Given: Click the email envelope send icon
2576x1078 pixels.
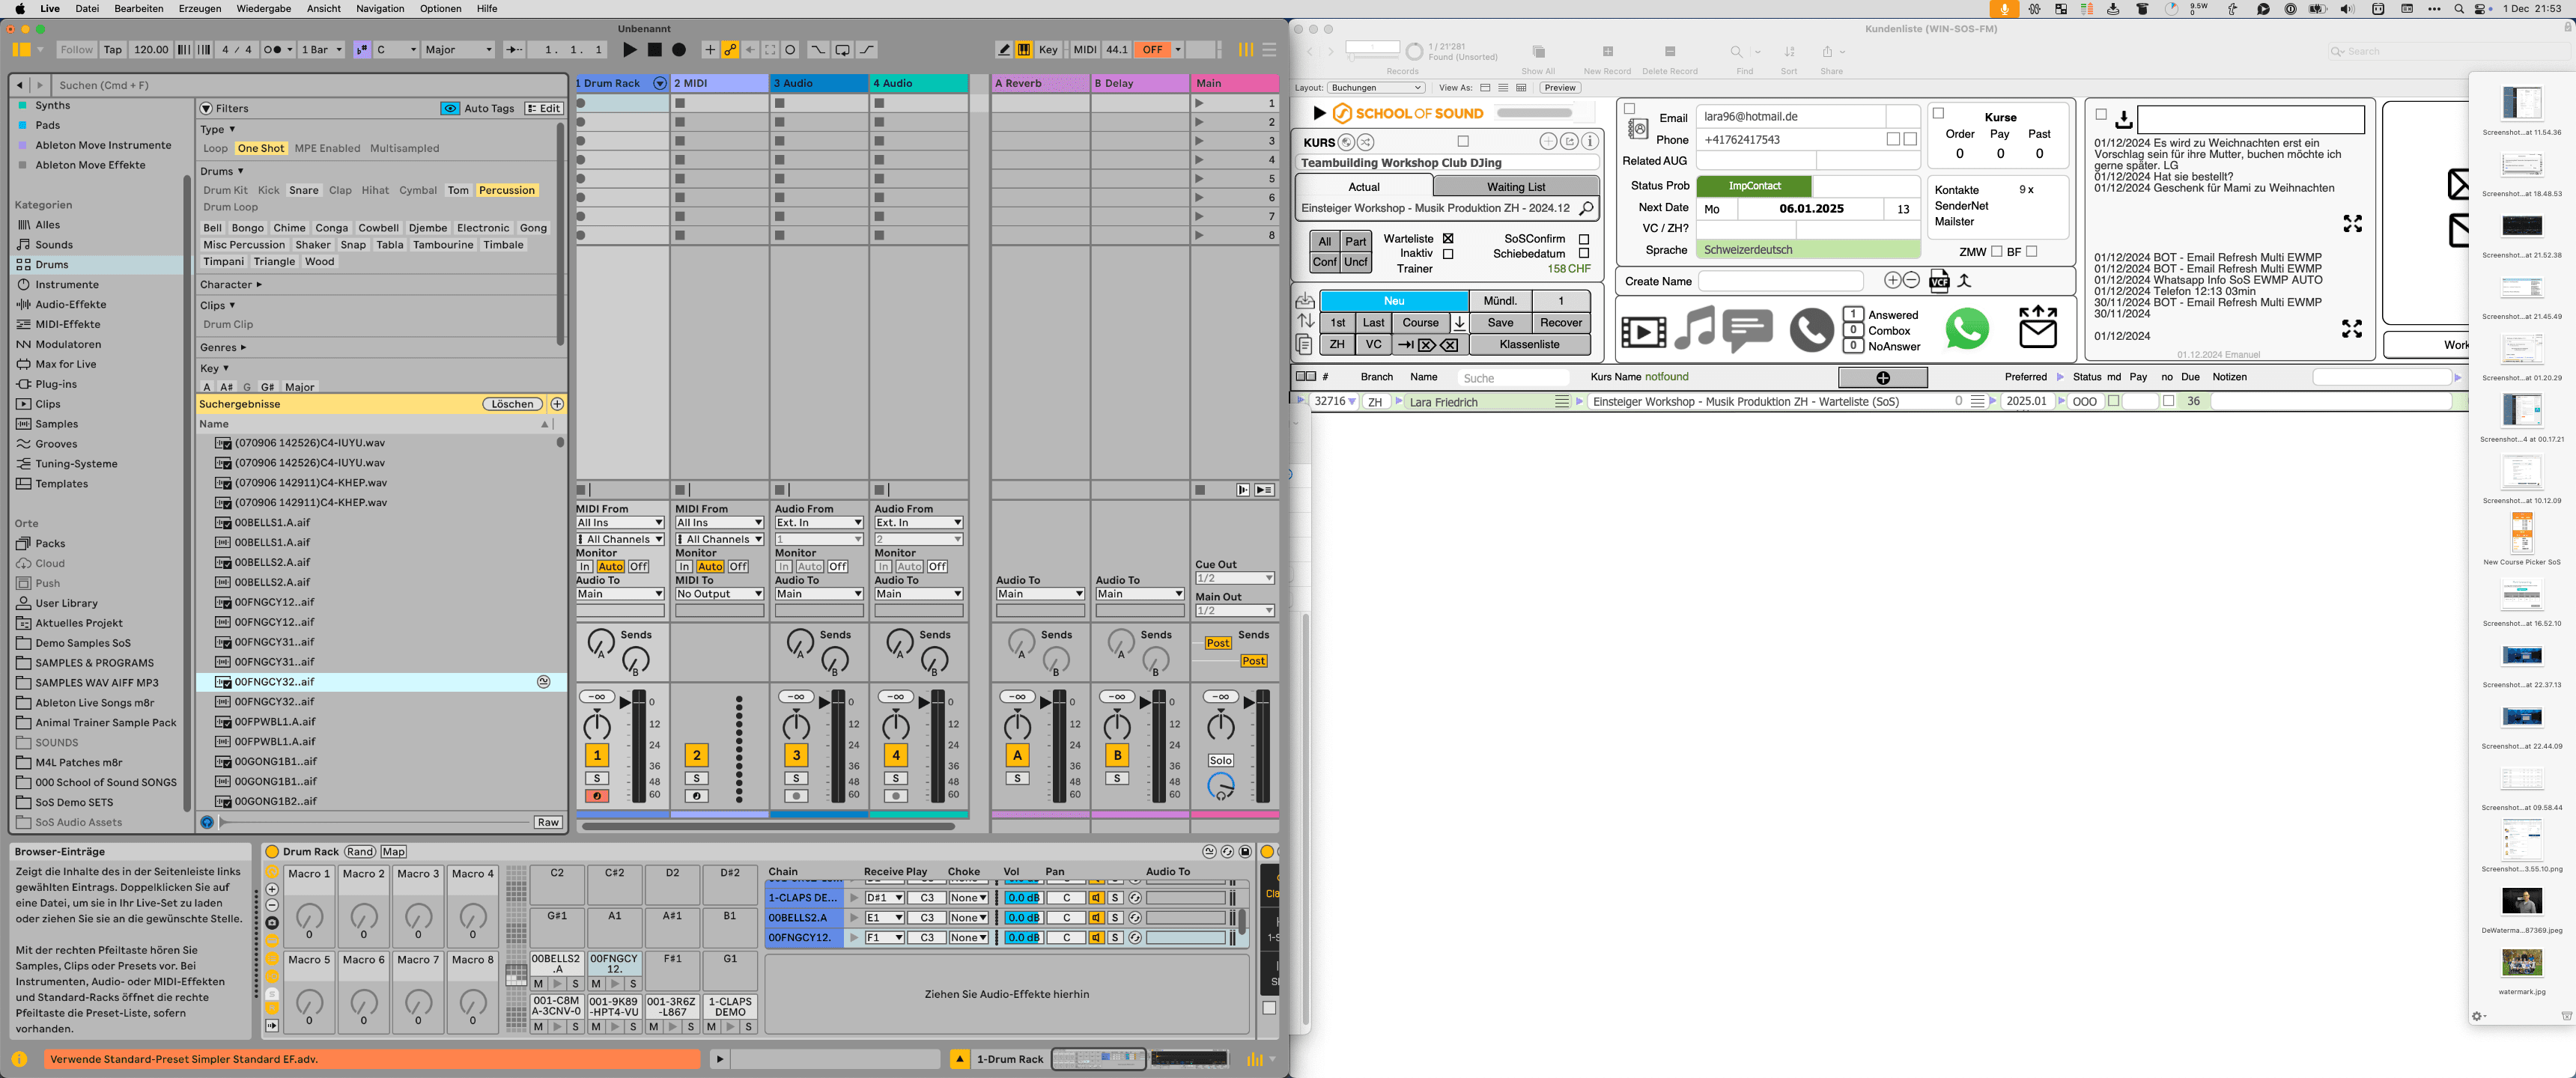Looking at the screenshot, I should (x=2037, y=328).
